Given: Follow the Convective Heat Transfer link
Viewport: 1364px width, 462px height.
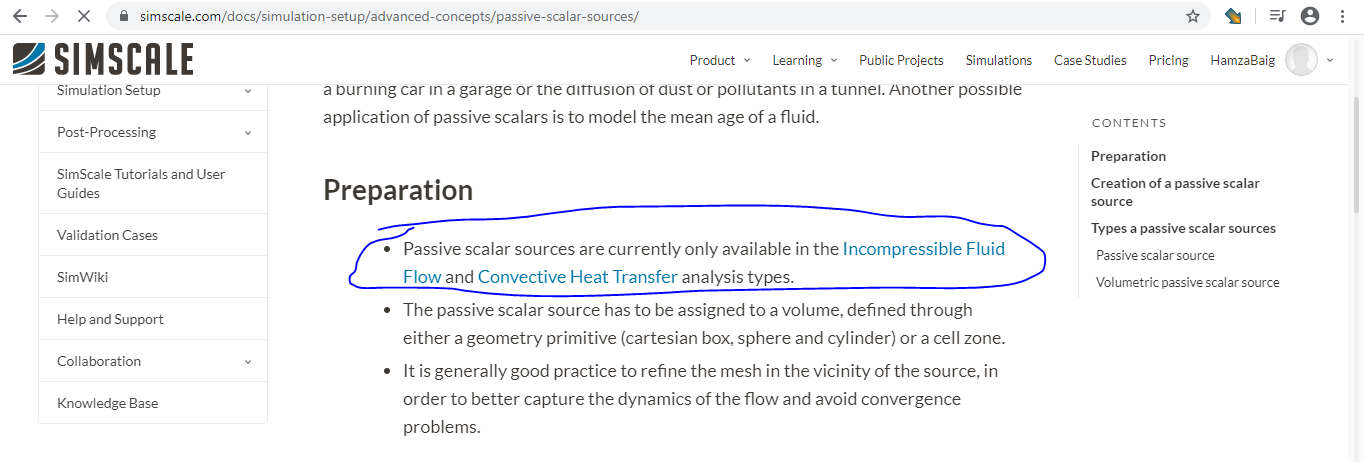Looking at the screenshot, I should pyautogui.click(x=577, y=277).
